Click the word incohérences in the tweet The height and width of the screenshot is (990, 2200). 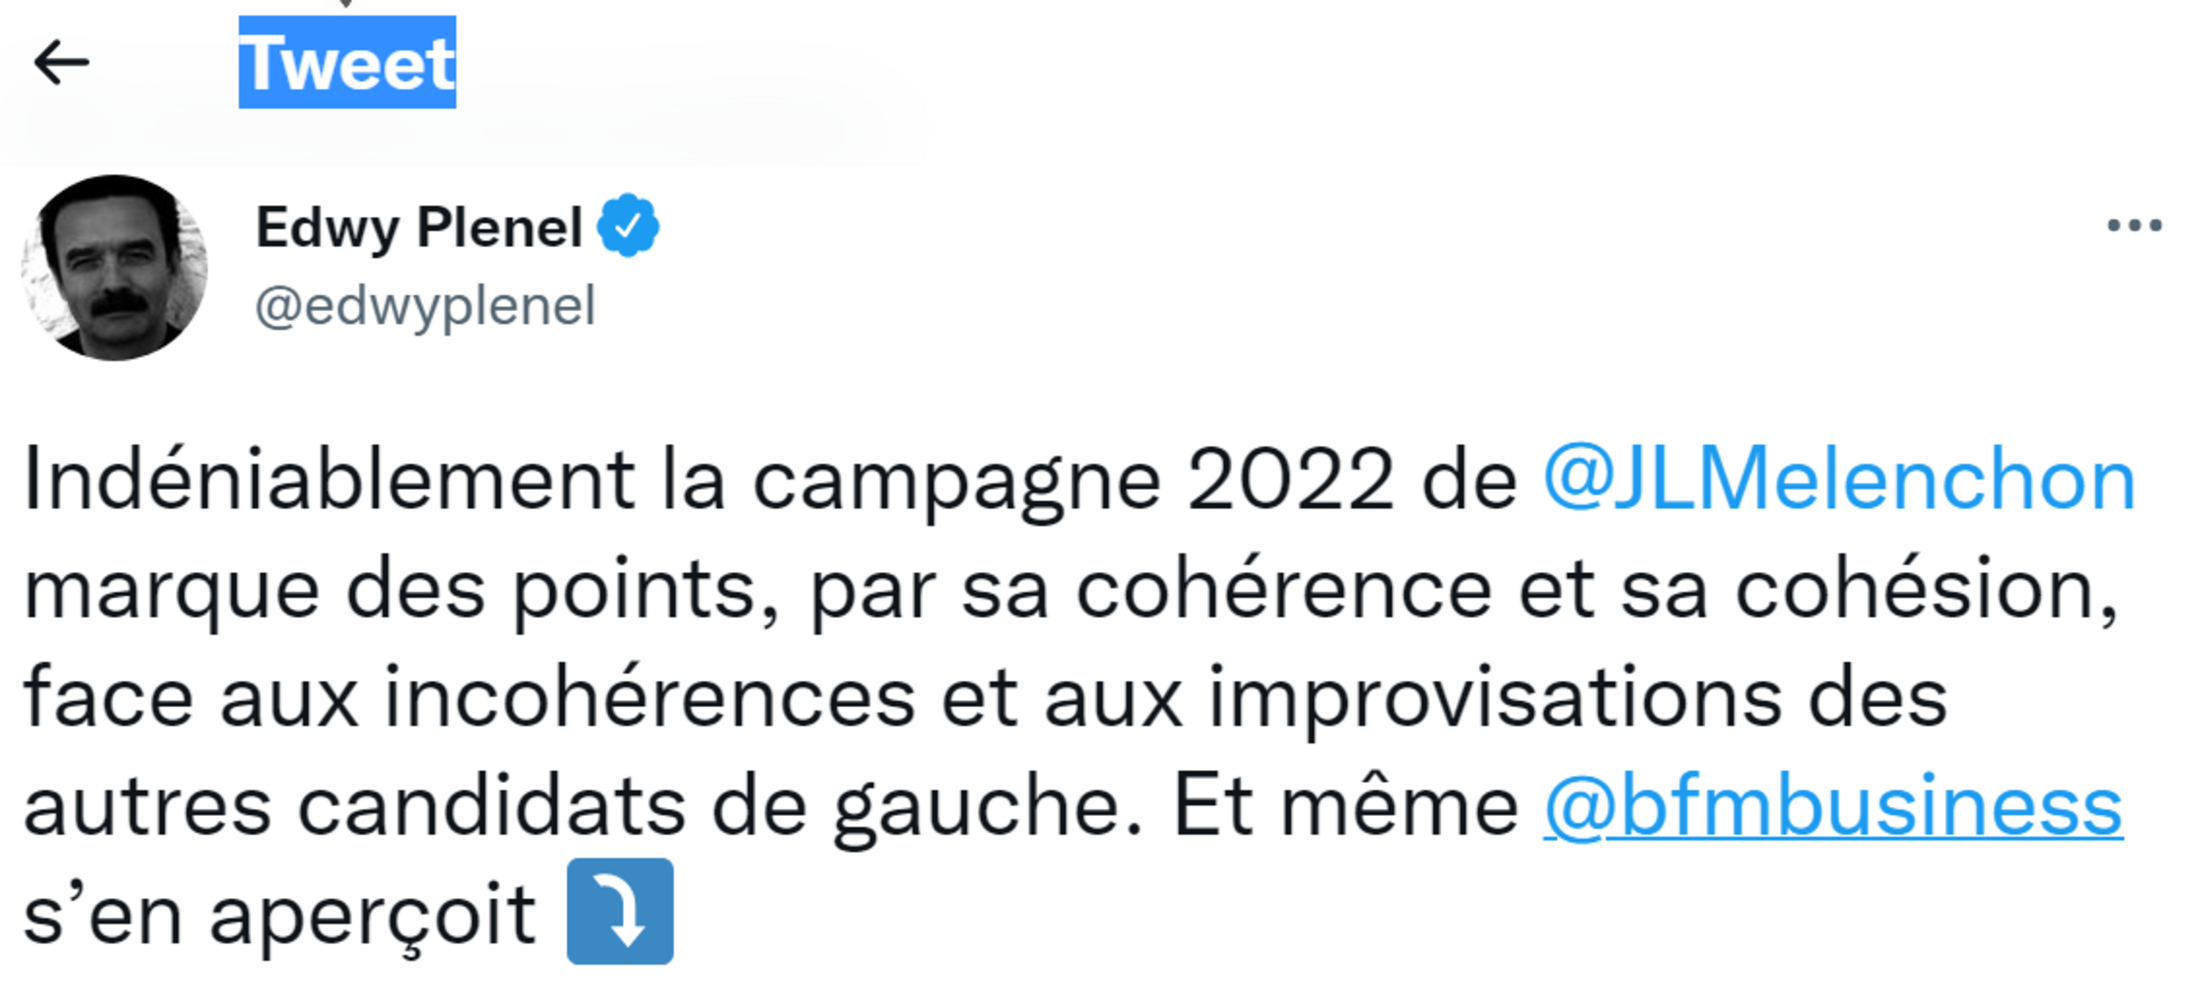pos(650,698)
